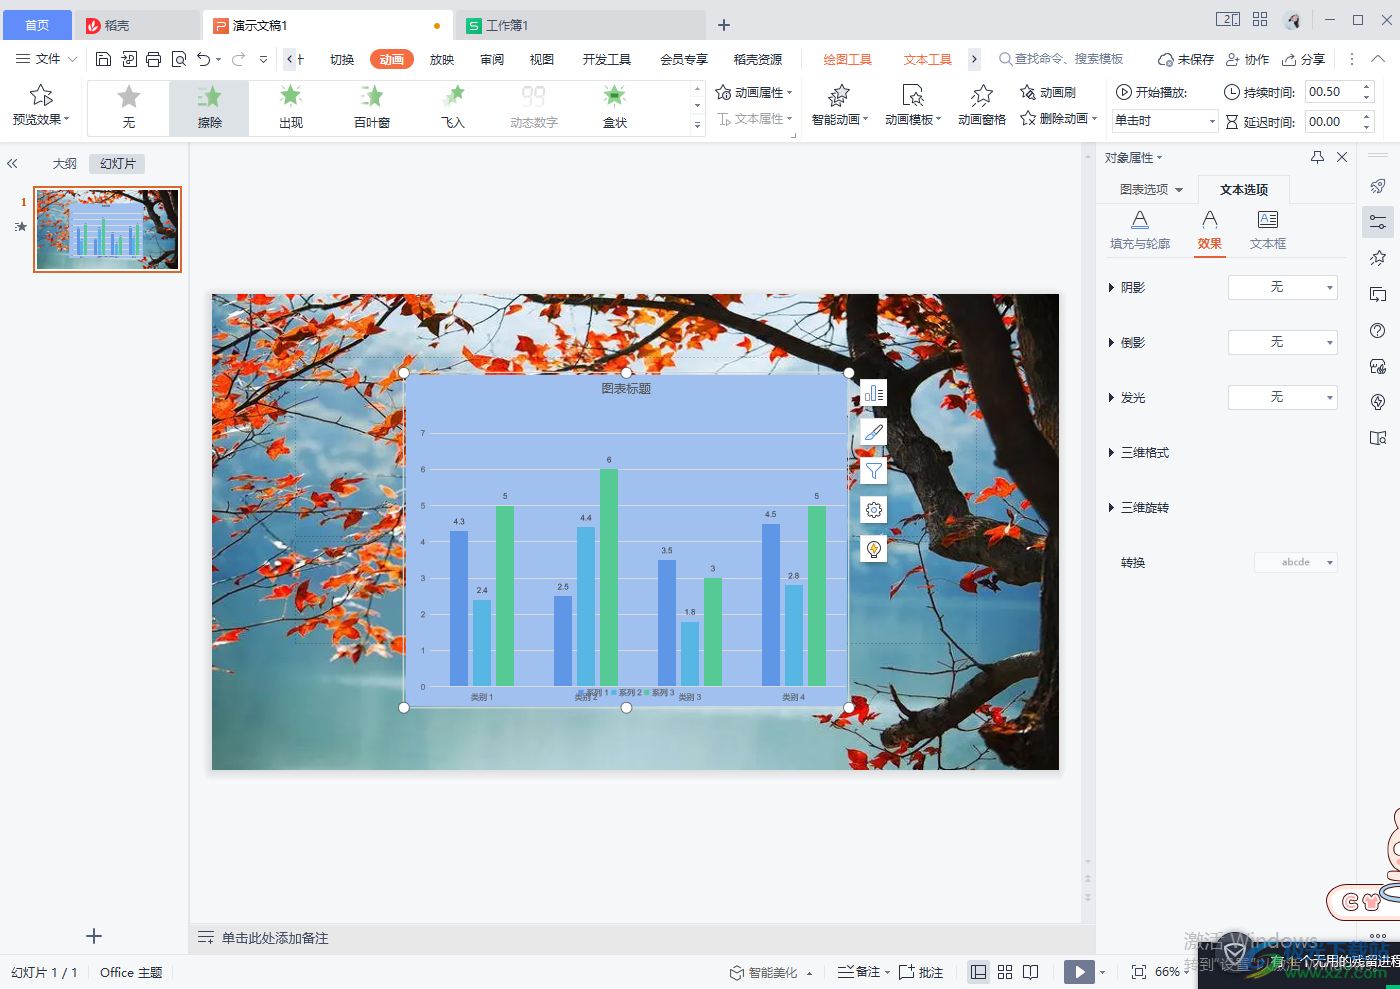
Task: Switch to 文本选项 tab in panel
Action: [1244, 189]
